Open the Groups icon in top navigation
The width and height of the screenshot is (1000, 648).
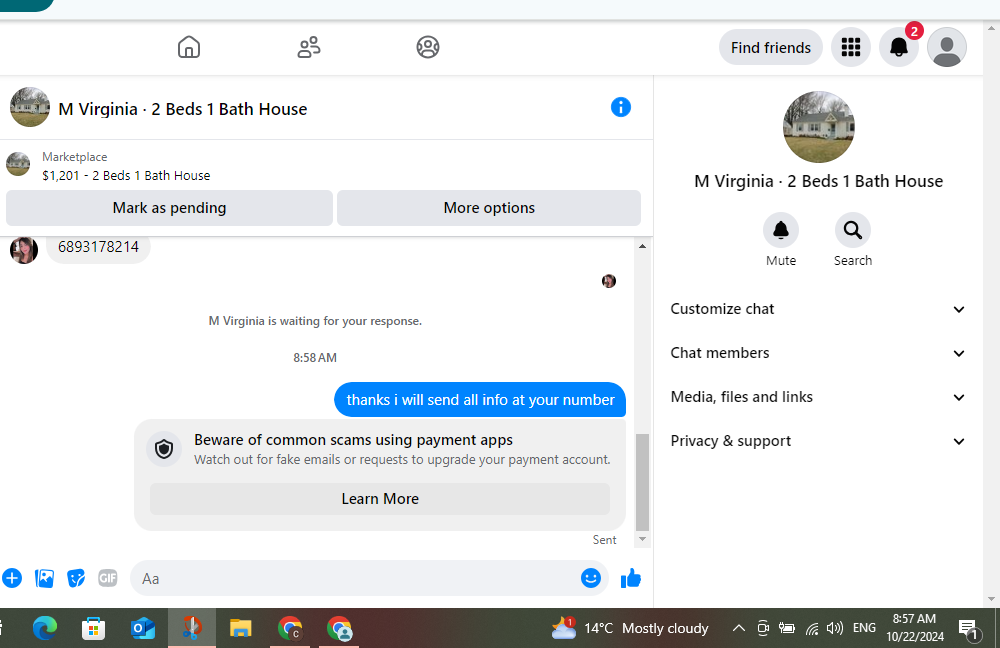click(428, 47)
